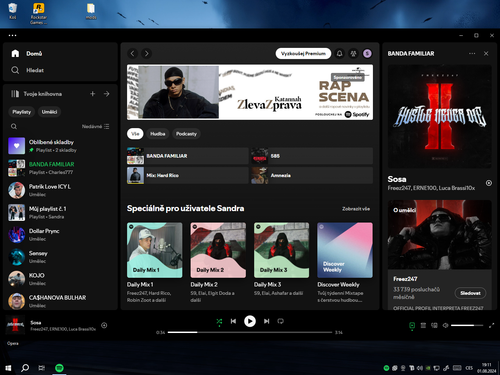This screenshot has width=500, height=375.
Task: Add Sosa to library from player bar
Action: point(104,325)
